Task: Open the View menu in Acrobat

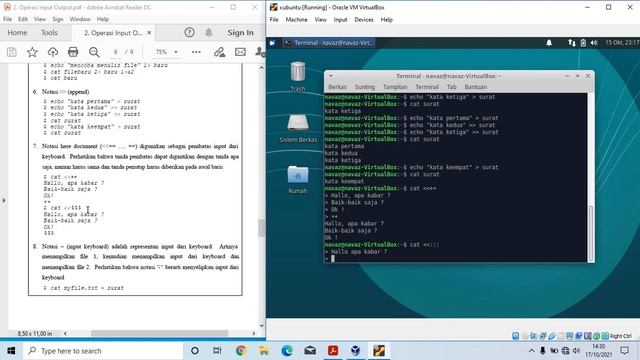Action: tap(40, 19)
